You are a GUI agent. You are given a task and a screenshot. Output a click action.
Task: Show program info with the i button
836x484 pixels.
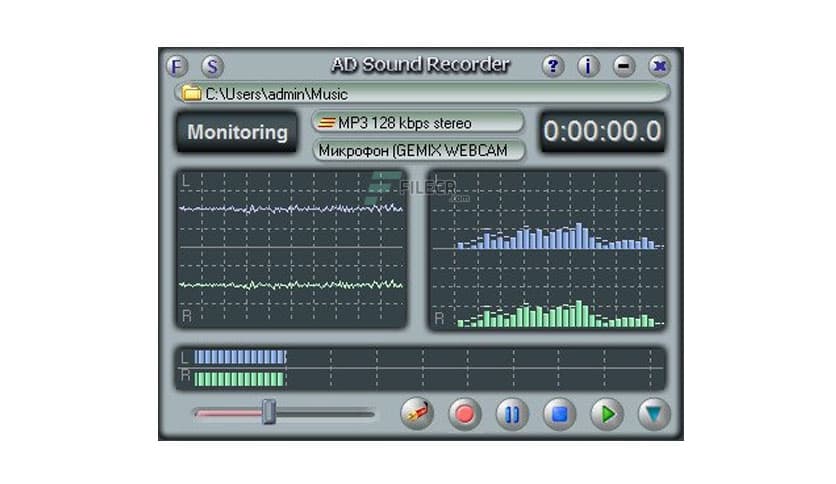click(588, 66)
